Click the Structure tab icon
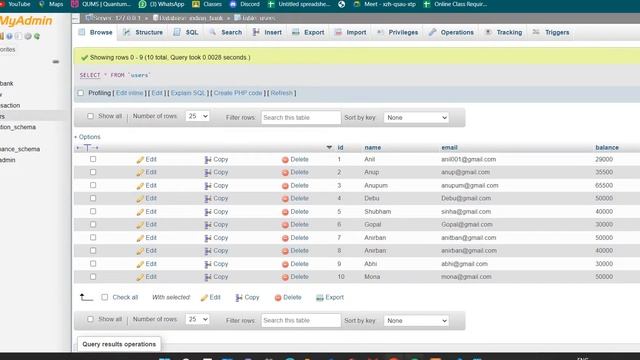640x360 pixels. tap(127, 32)
